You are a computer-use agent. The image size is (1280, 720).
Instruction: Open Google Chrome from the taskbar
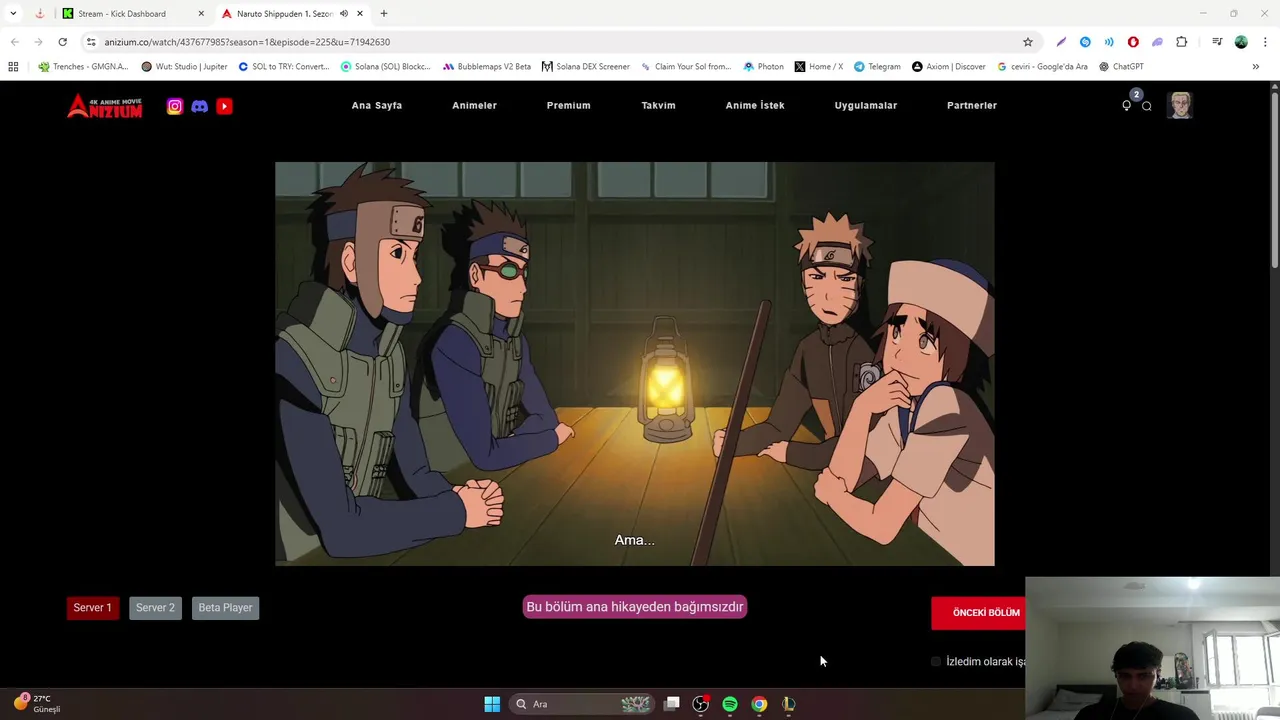tap(759, 704)
